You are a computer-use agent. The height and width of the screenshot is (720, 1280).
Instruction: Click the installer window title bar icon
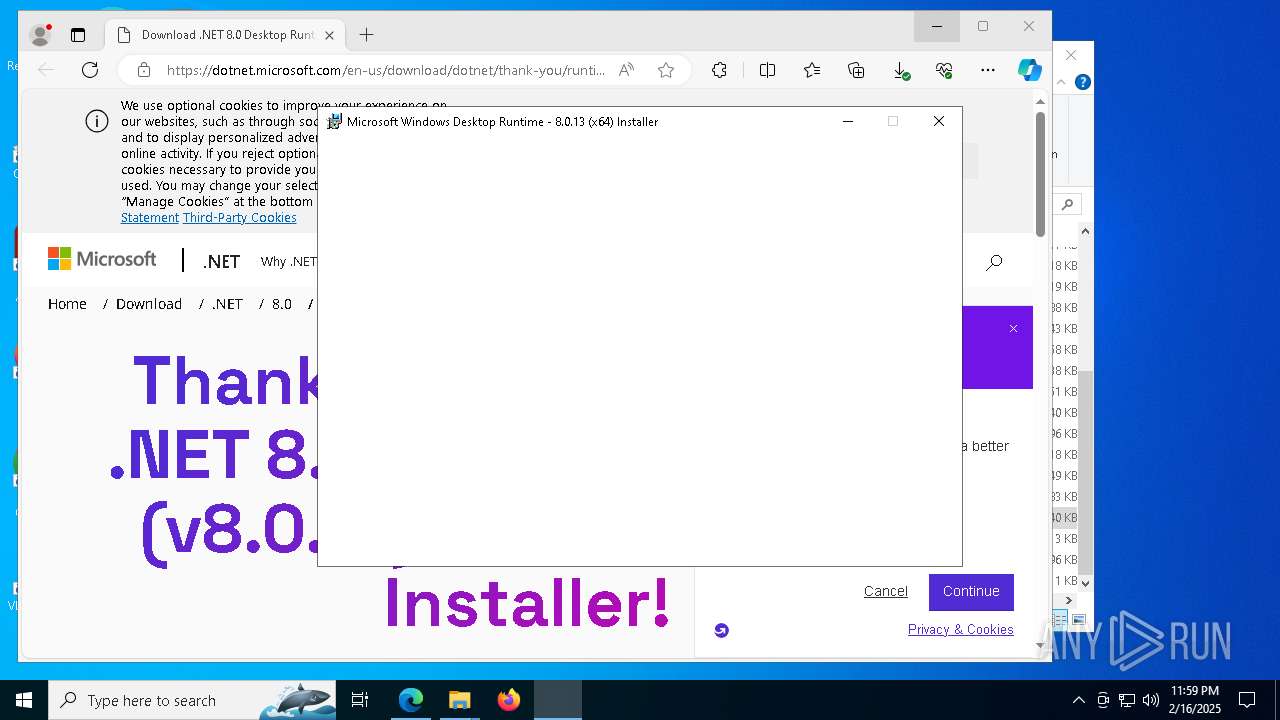click(x=335, y=122)
